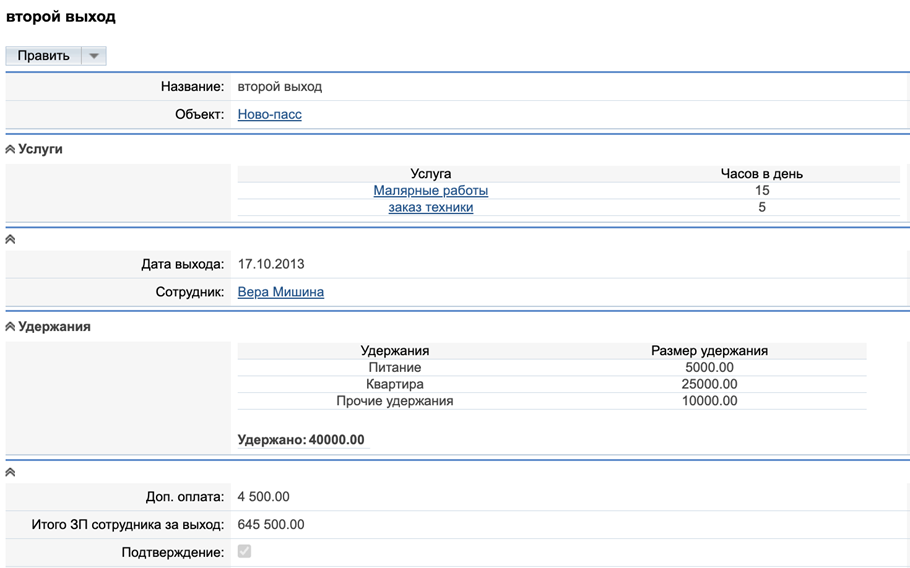Click the Размер удержания column header
This screenshot has height=568, width=910.
pos(709,351)
